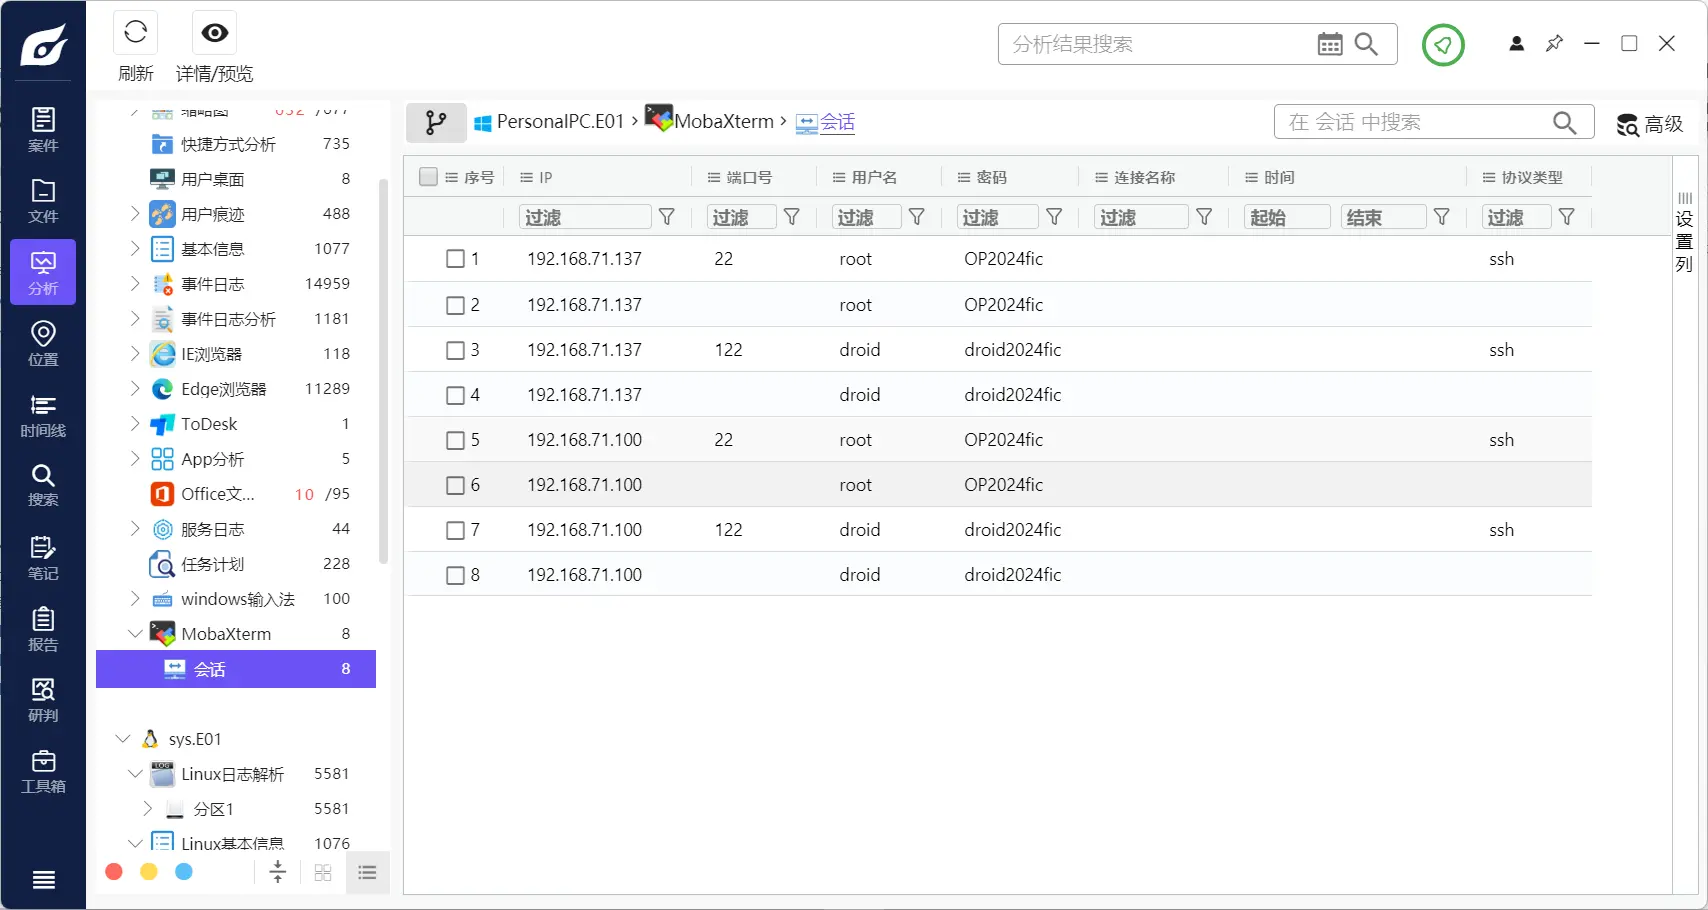Open the Toolbox (工具箱) sidebar section
Image resolution: width=1708 pixels, height=910 pixels.
coord(43,771)
